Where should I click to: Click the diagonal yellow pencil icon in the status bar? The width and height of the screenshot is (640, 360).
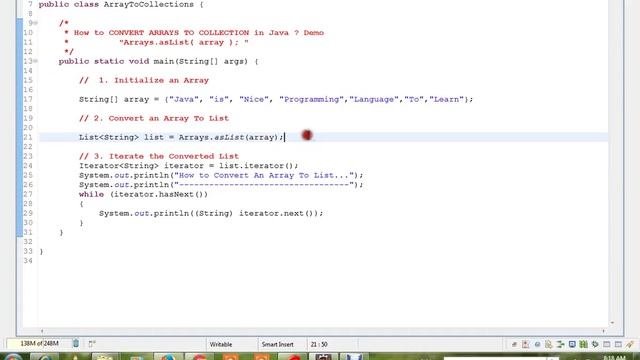(630, 344)
